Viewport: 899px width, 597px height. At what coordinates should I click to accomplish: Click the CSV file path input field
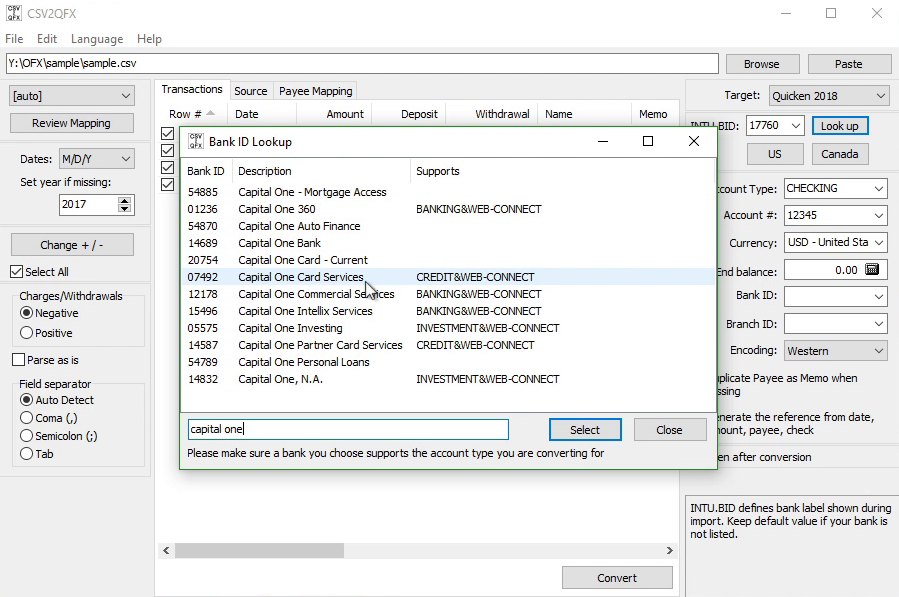(362, 63)
